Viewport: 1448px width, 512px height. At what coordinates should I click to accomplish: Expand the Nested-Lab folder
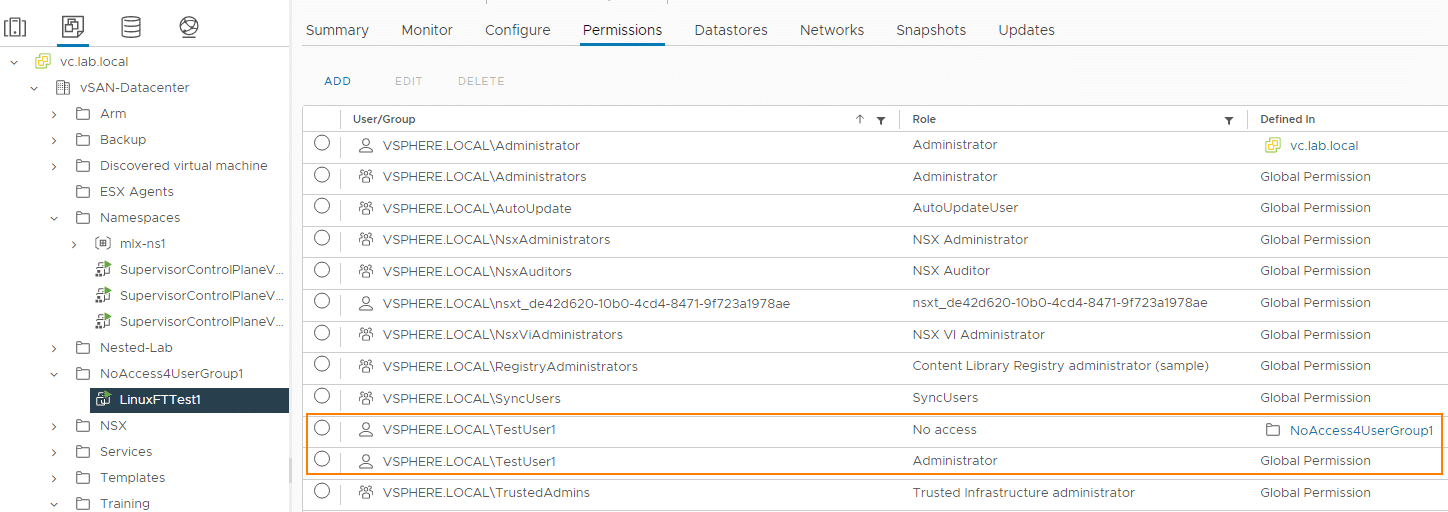click(x=54, y=347)
